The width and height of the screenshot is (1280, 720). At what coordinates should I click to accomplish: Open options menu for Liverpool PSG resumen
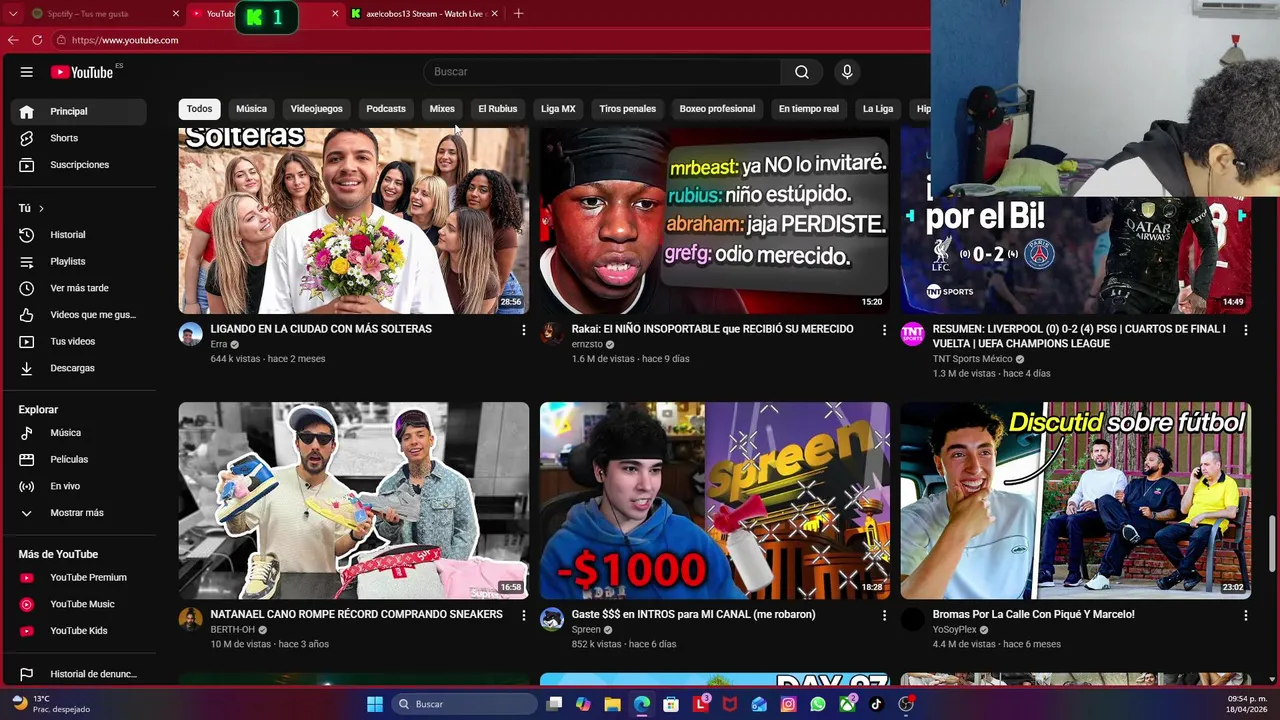coord(1245,330)
